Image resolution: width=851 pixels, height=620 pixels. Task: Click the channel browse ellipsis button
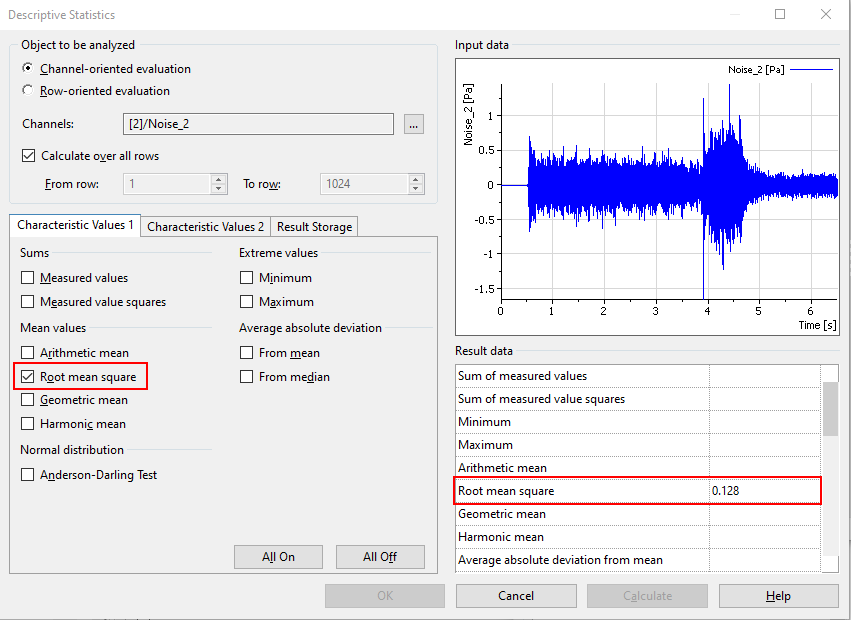pos(414,124)
